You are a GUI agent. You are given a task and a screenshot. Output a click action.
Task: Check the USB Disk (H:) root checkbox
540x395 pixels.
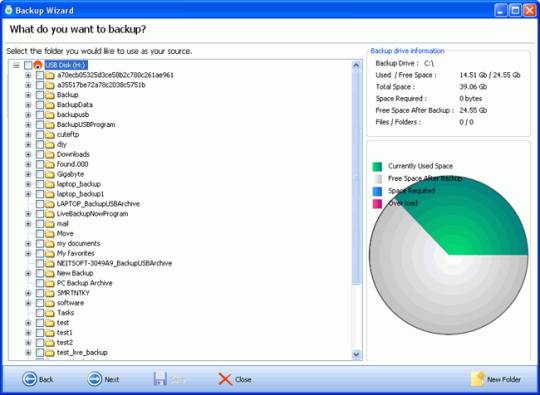[x=28, y=65]
